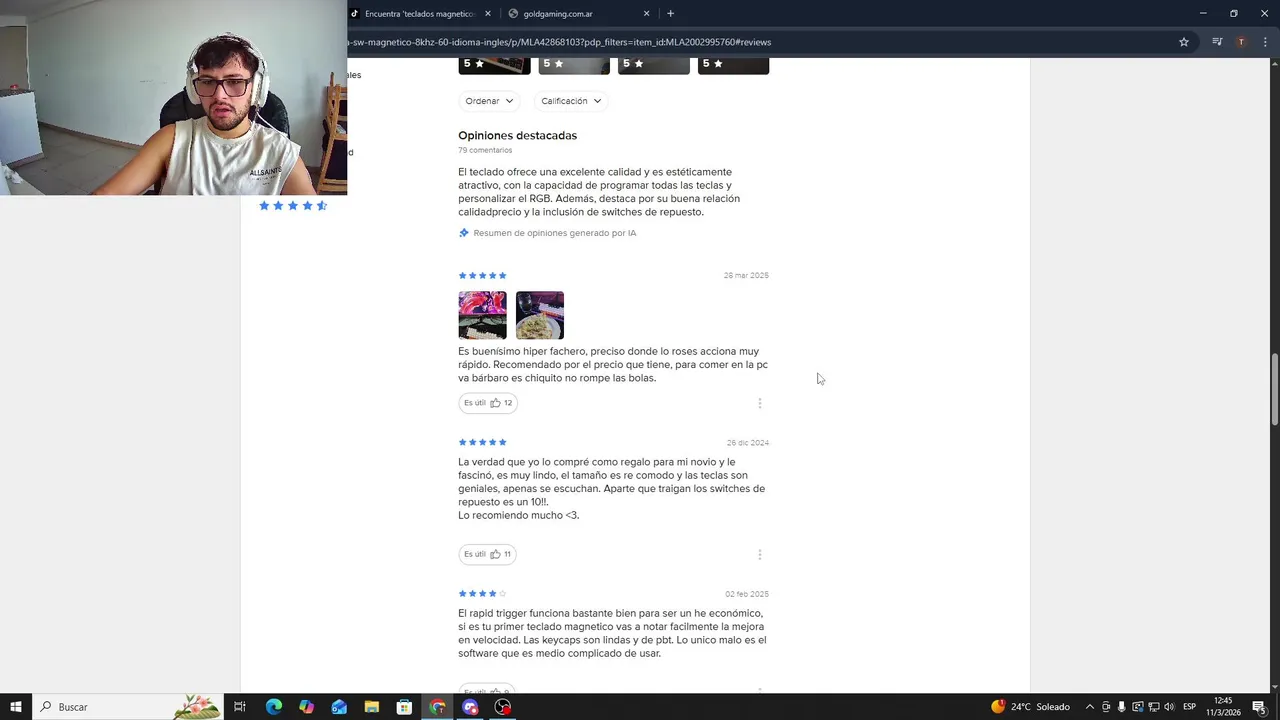
Task: Click the five-star rating of the 28 mar review
Action: tap(482, 275)
